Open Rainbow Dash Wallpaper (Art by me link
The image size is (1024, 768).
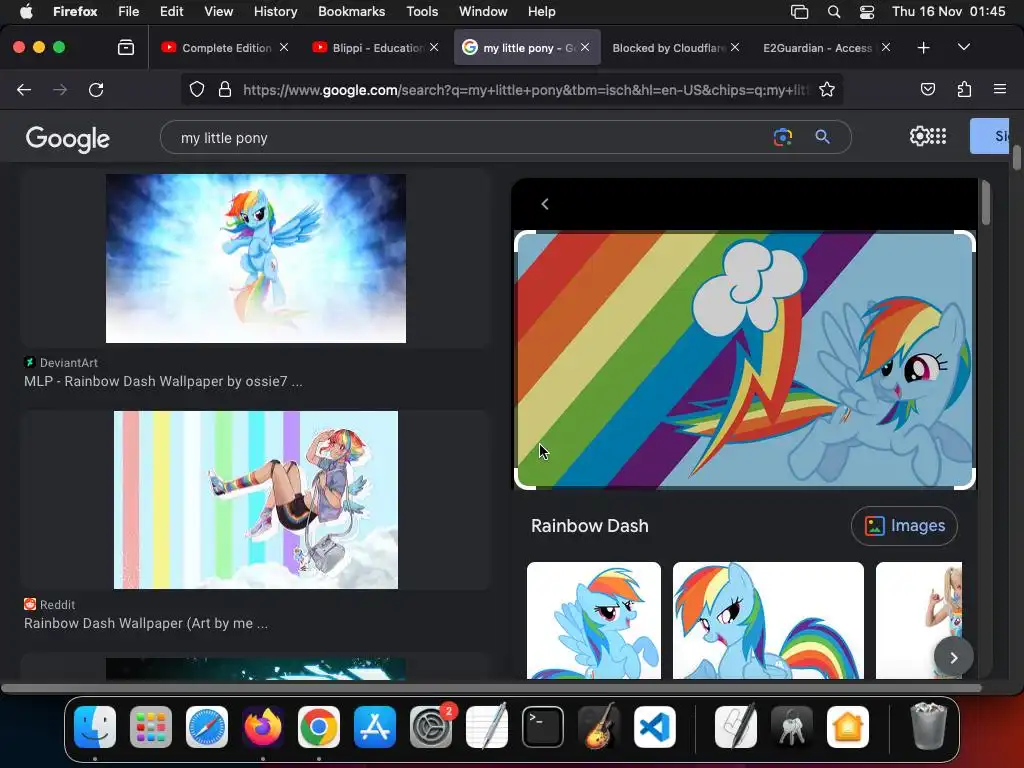(x=146, y=623)
